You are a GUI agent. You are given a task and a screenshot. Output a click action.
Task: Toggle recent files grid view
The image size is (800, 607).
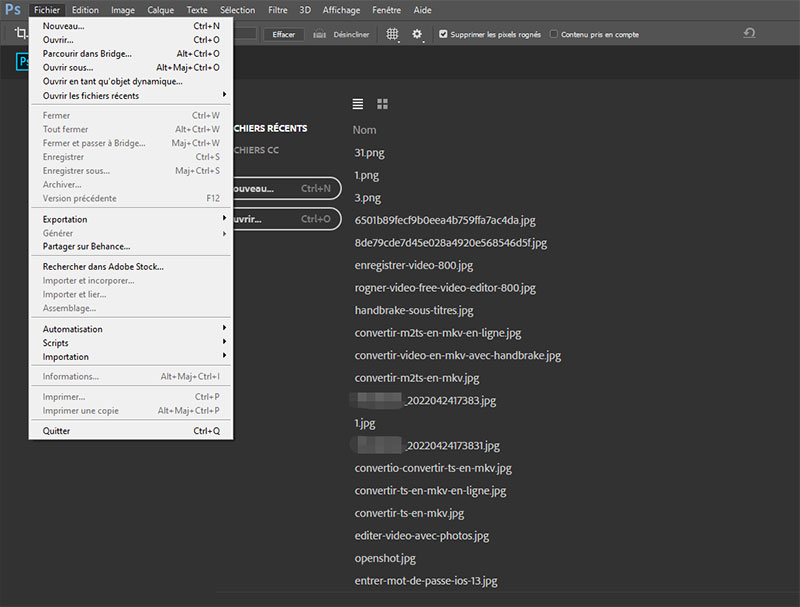coord(382,103)
